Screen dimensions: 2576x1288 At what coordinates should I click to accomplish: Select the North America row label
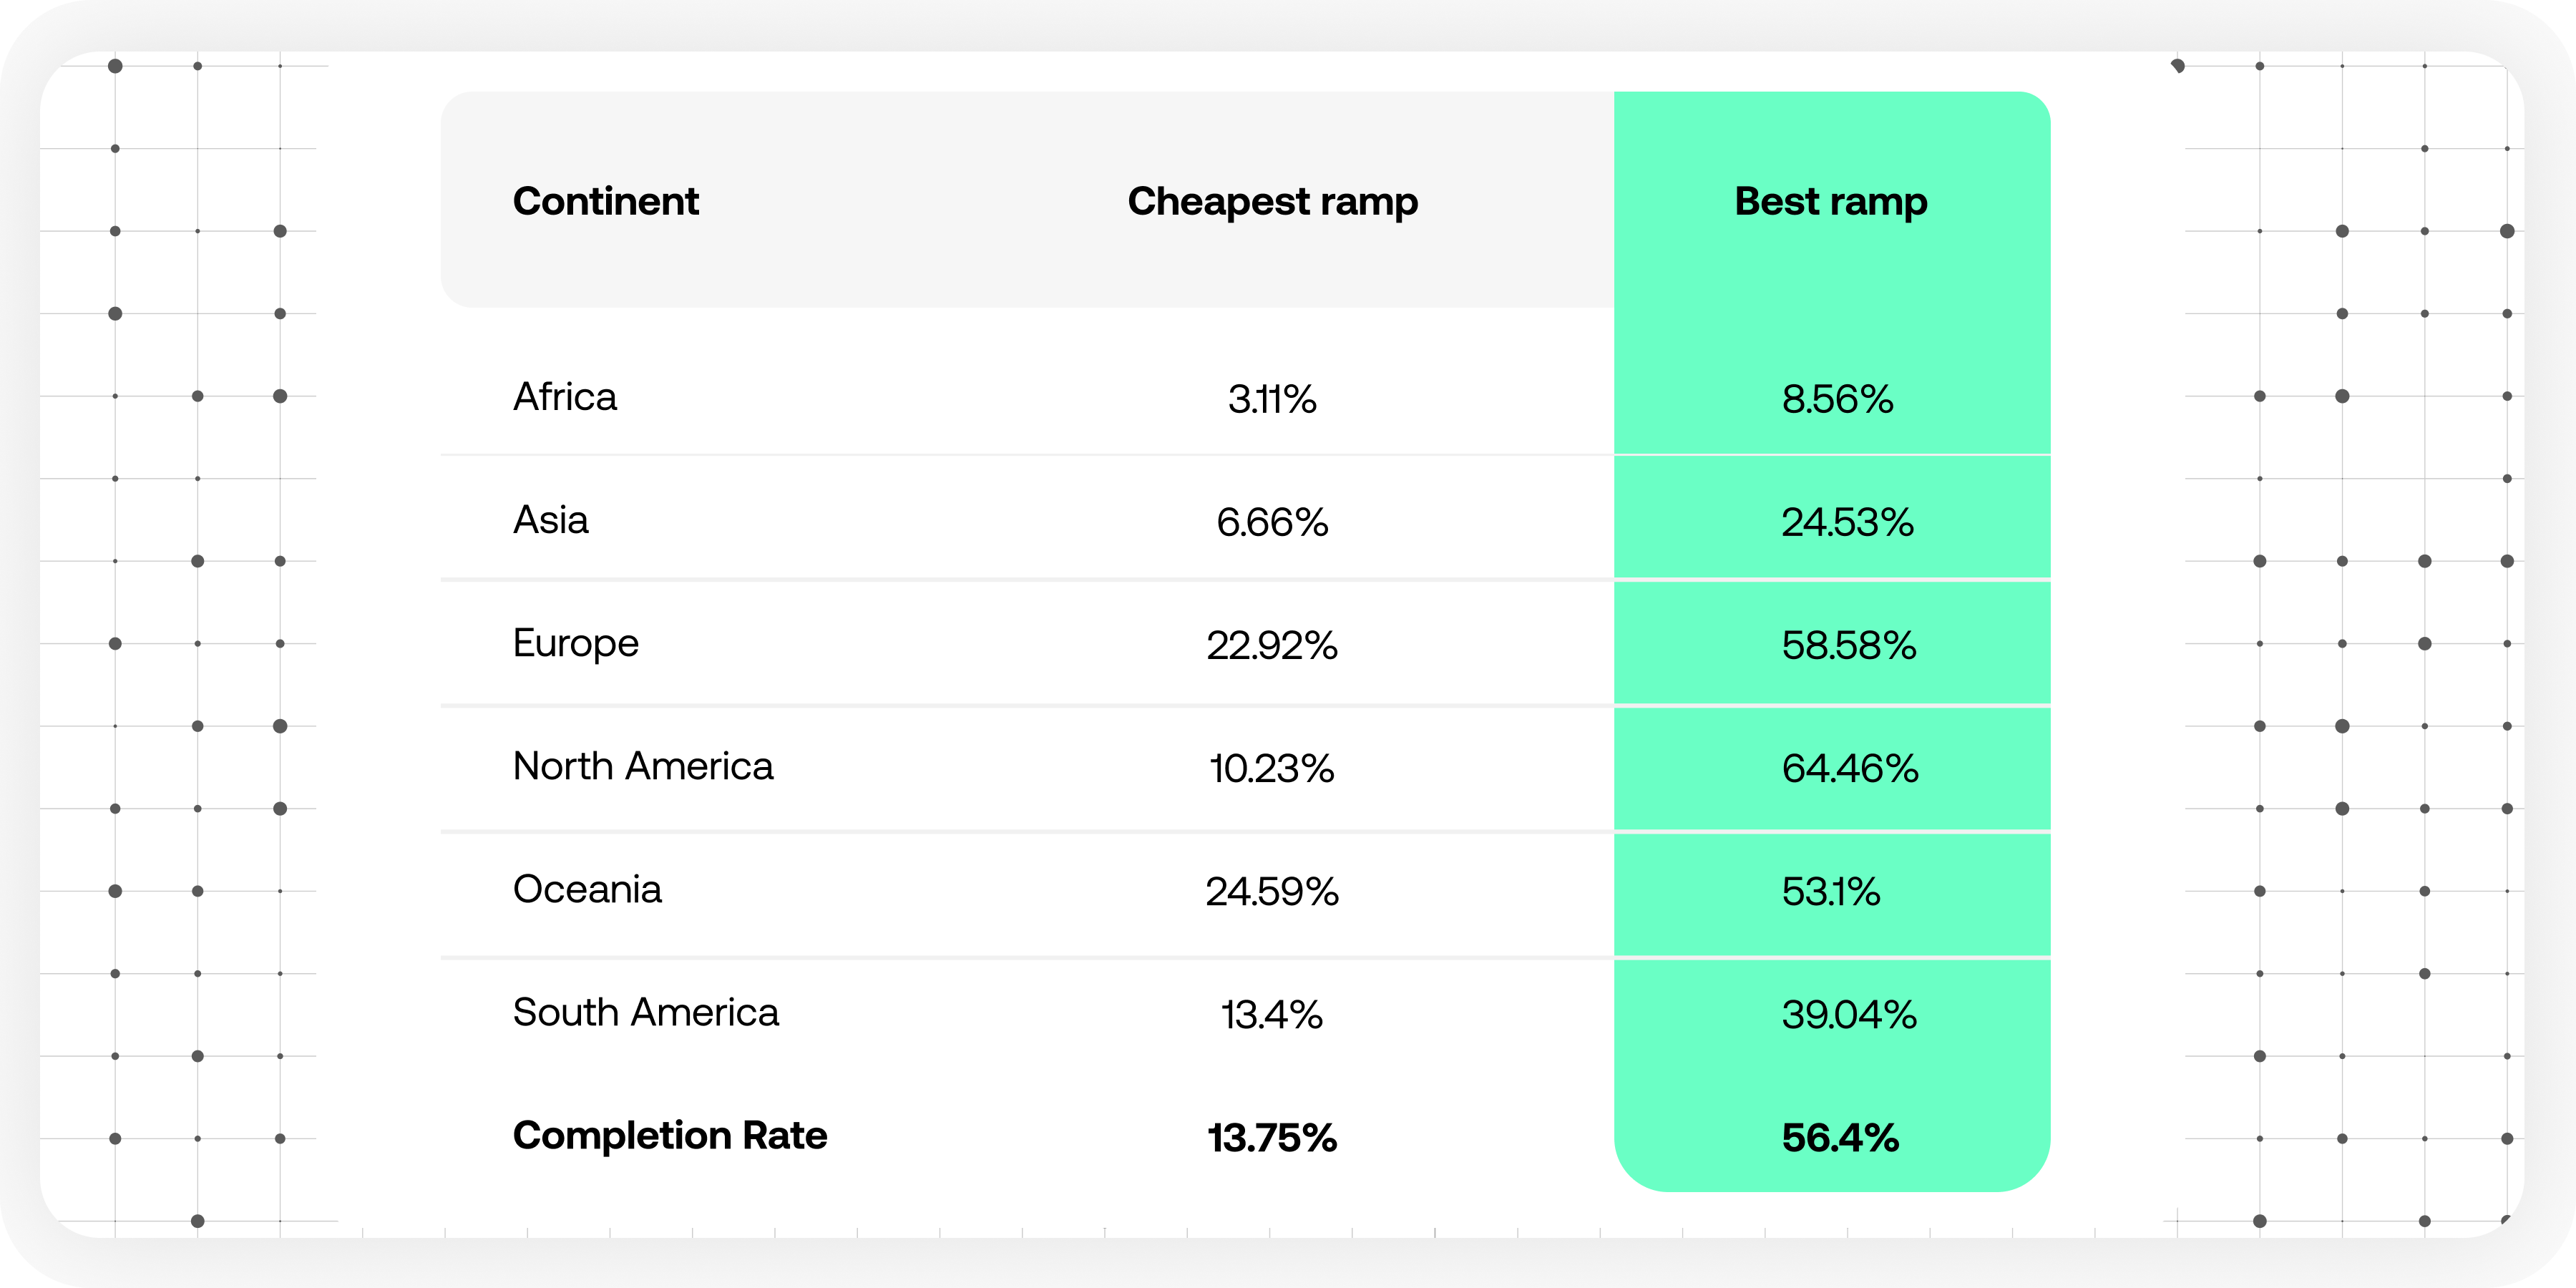pos(643,766)
